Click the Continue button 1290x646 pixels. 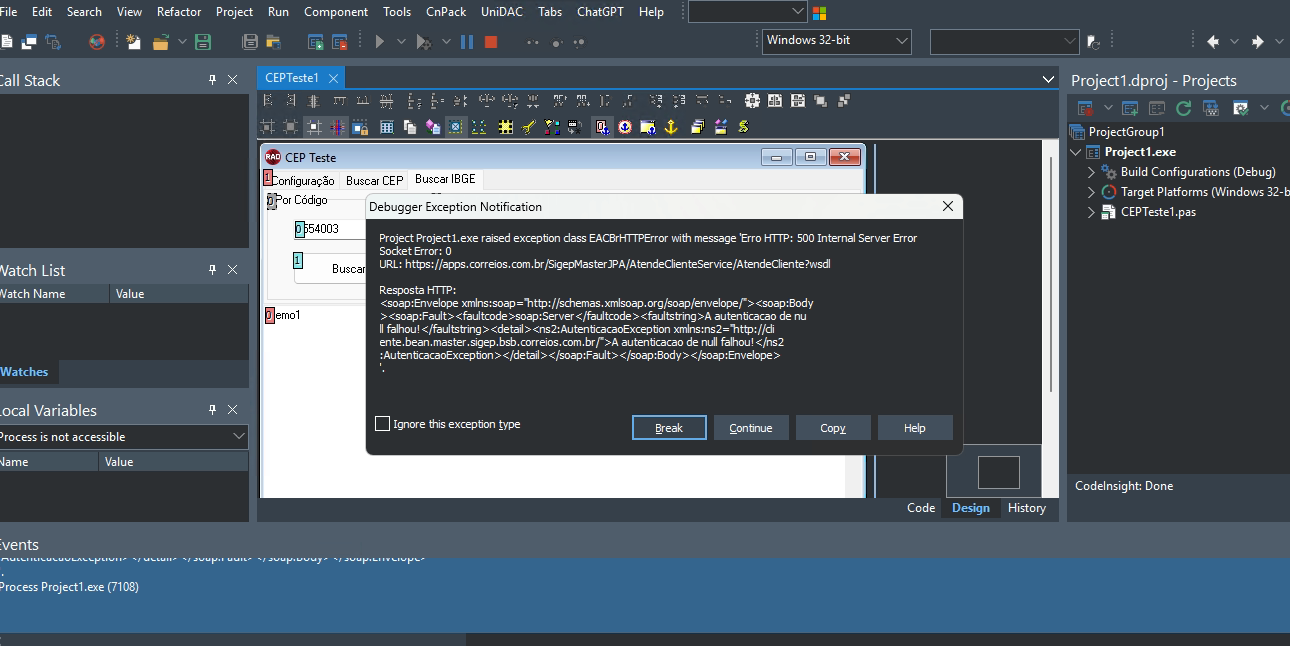click(x=751, y=428)
